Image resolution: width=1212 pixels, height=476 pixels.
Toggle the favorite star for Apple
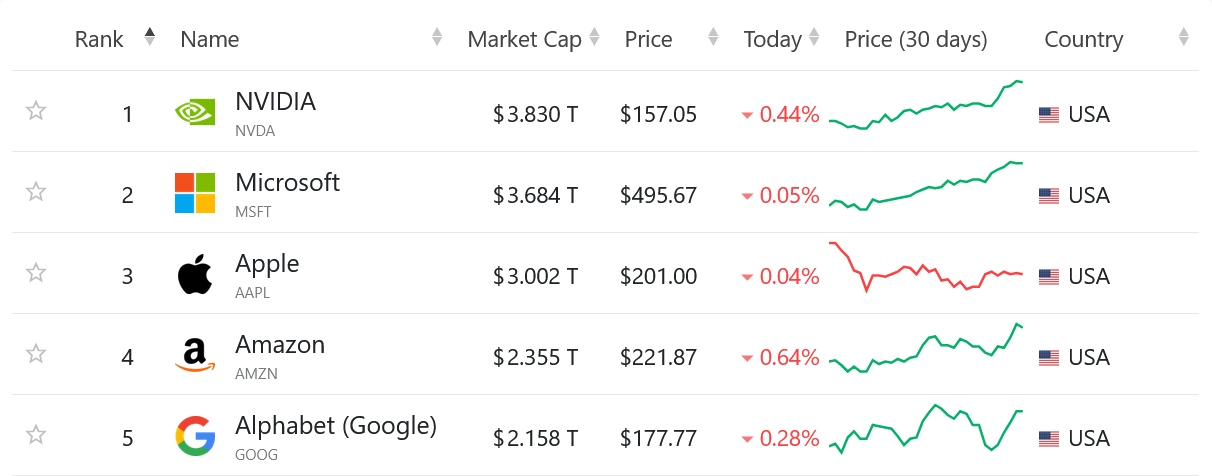pyautogui.click(x=36, y=273)
